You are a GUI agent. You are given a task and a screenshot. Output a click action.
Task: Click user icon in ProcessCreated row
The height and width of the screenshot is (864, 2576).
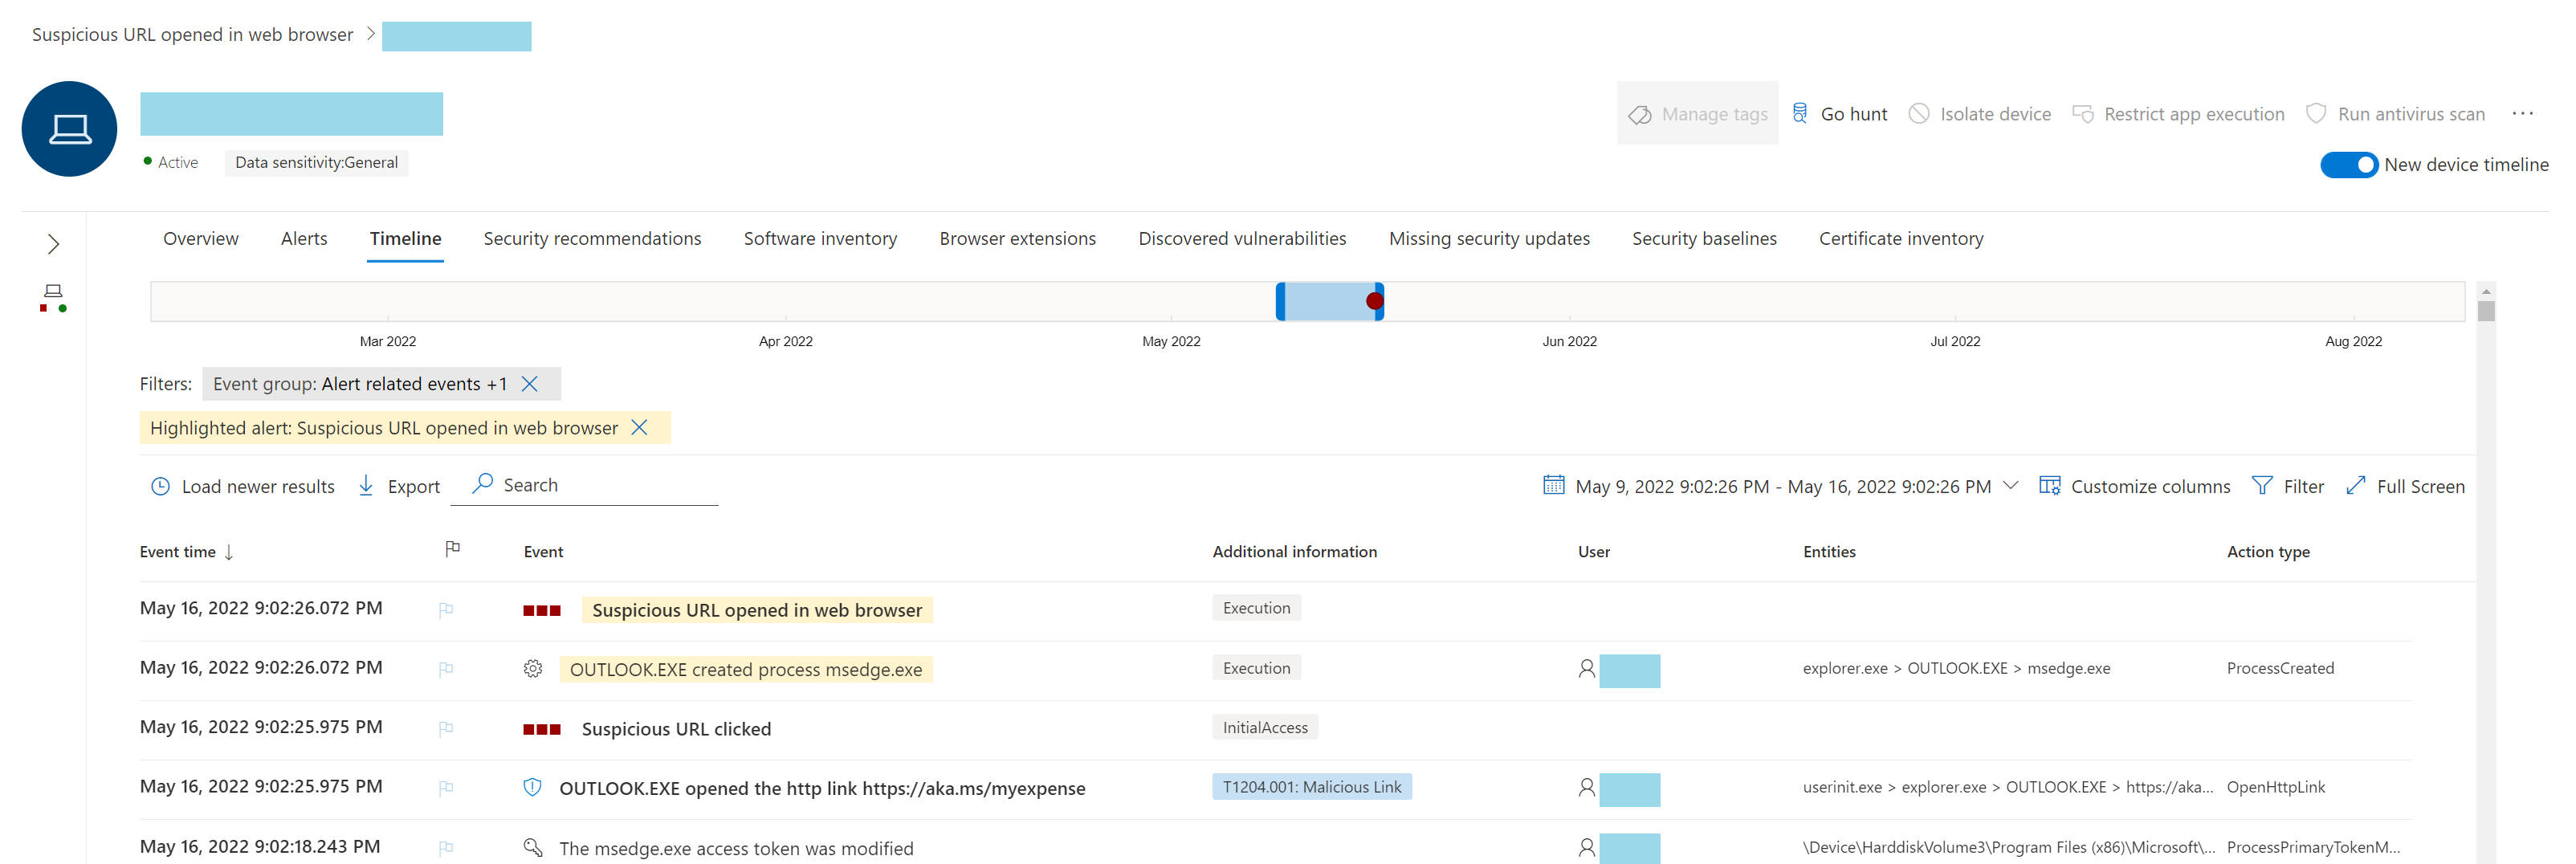point(1586,669)
